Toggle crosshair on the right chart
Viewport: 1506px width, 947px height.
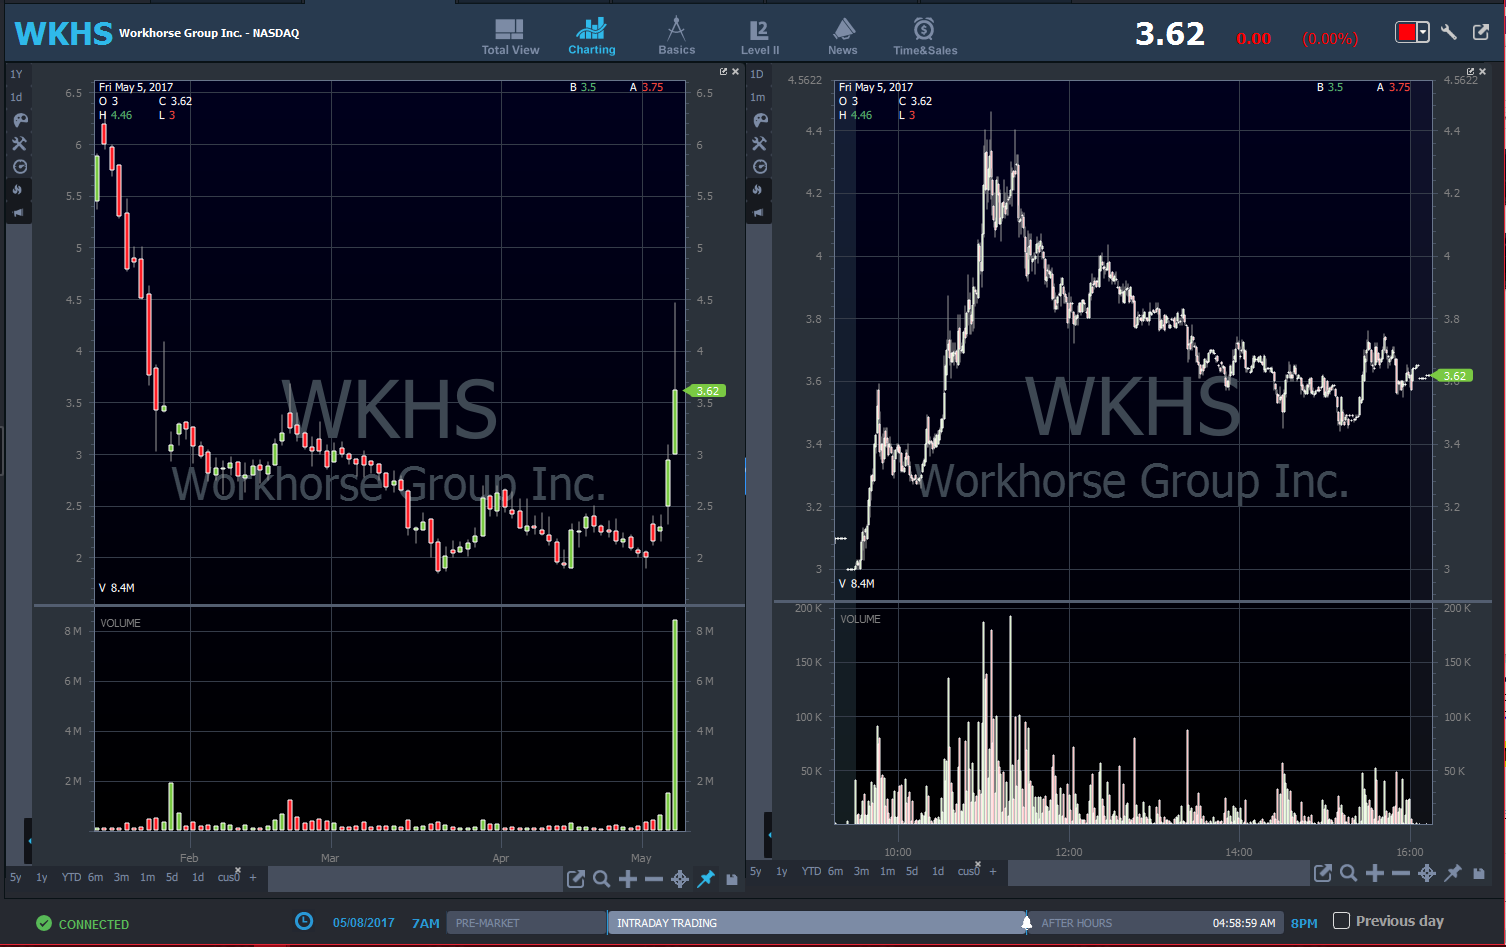(1427, 873)
